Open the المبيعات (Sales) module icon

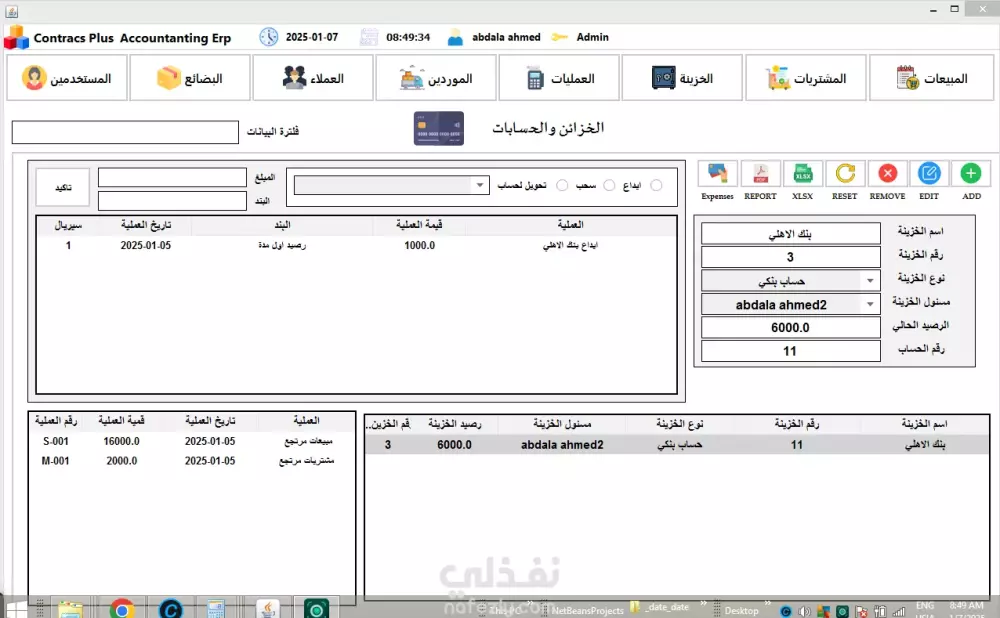click(930, 77)
